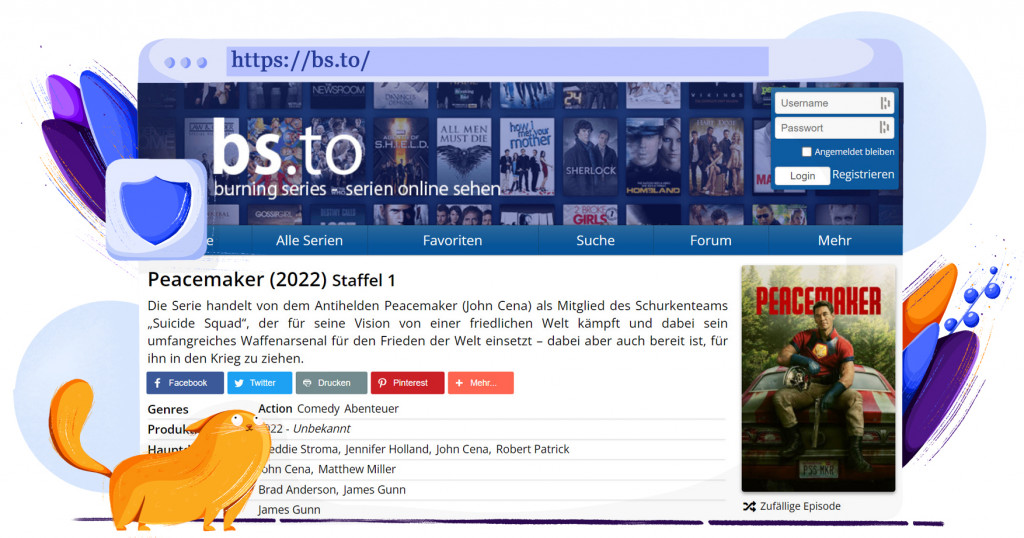
Task: Open Robert Patrick actor link
Action: (x=532, y=449)
